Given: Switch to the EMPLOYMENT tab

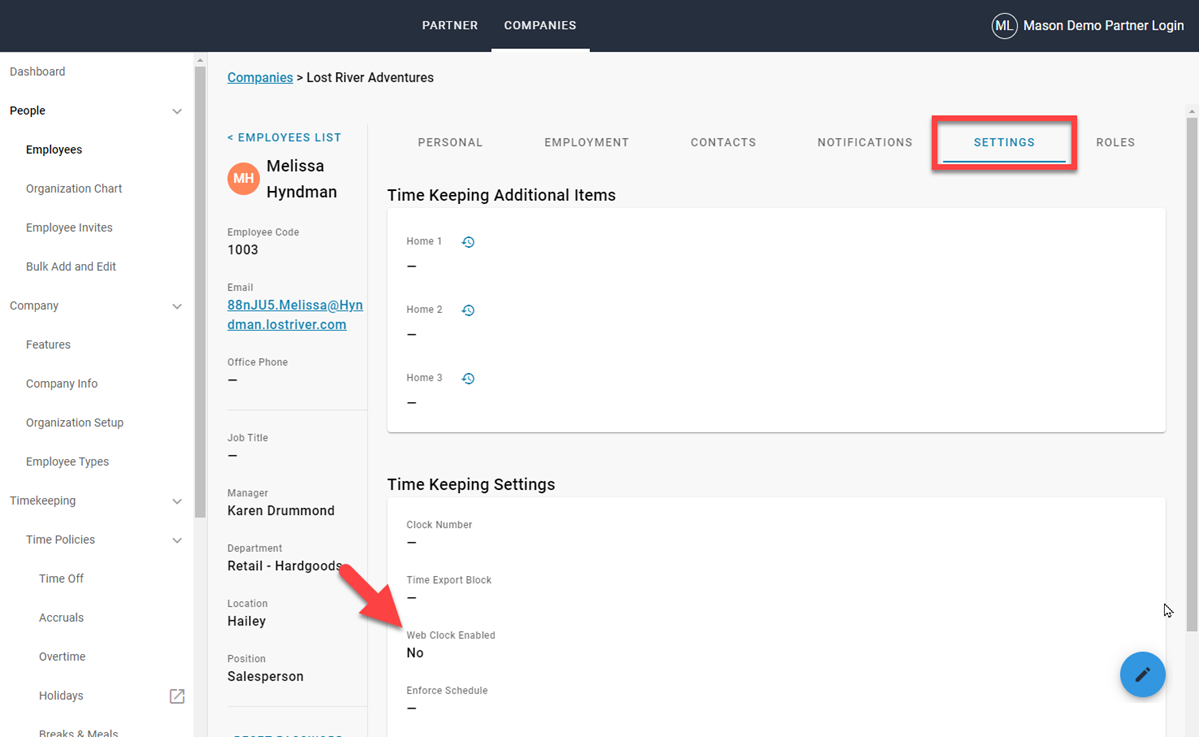Looking at the screenshot, I should (586, 142).
